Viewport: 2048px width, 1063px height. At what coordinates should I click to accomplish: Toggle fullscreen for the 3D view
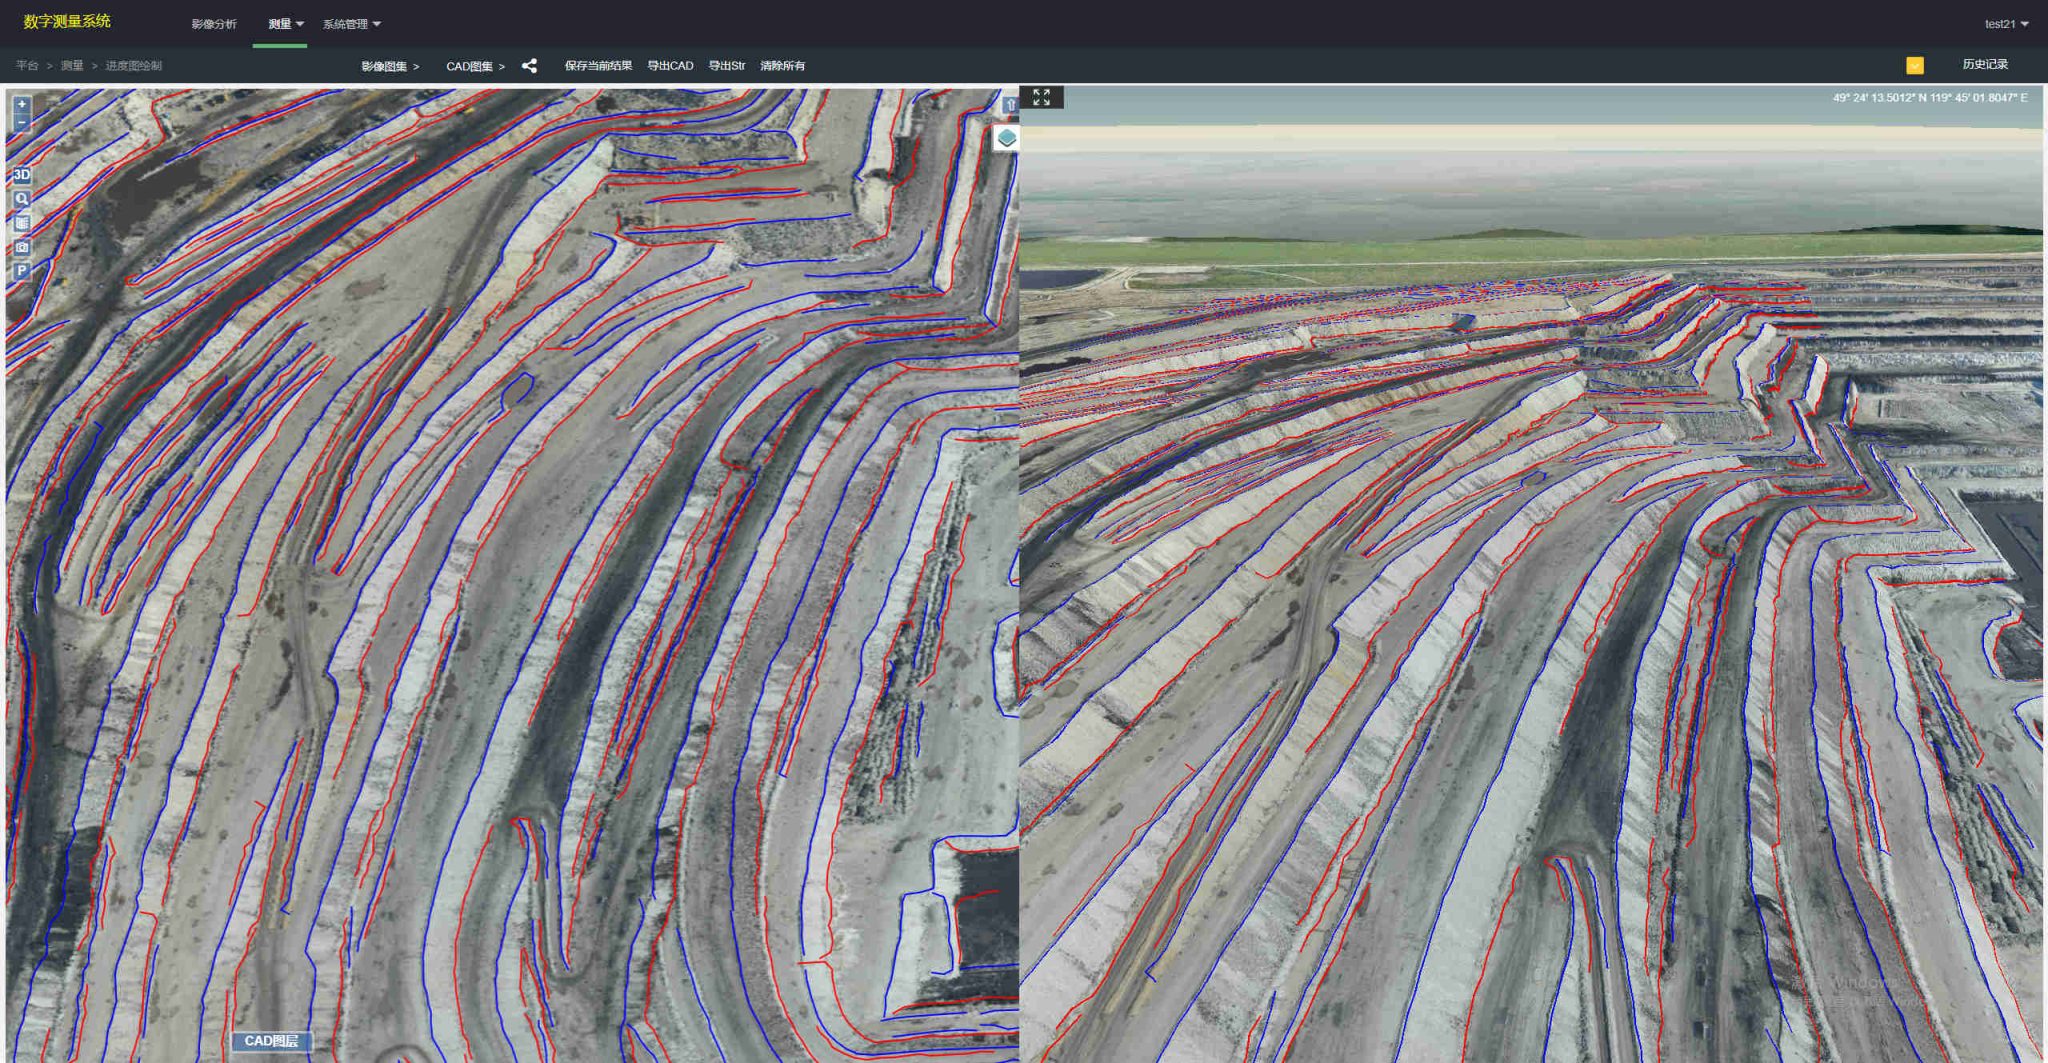(x=1041, y=97)
